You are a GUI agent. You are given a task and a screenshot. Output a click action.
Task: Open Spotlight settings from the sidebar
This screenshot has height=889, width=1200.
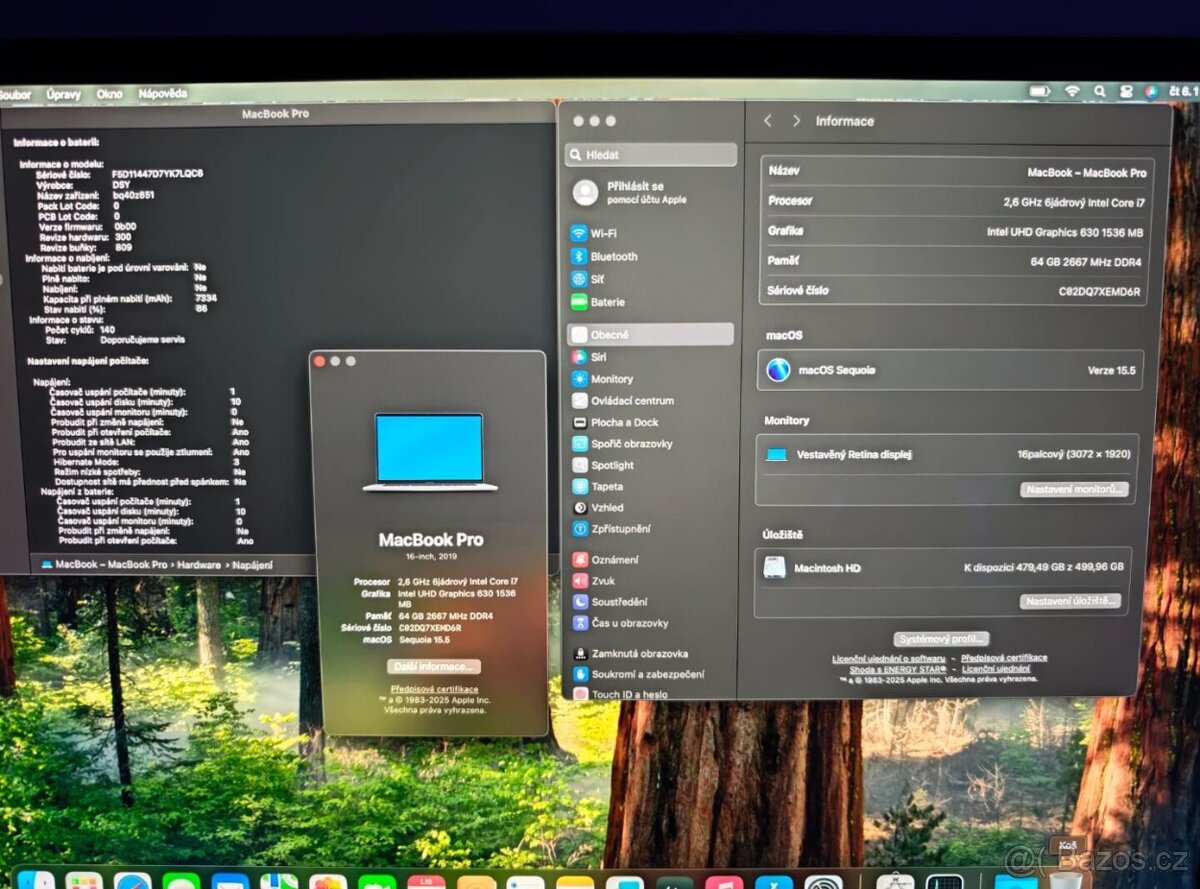pyautogui.click(x=612, y=464)
